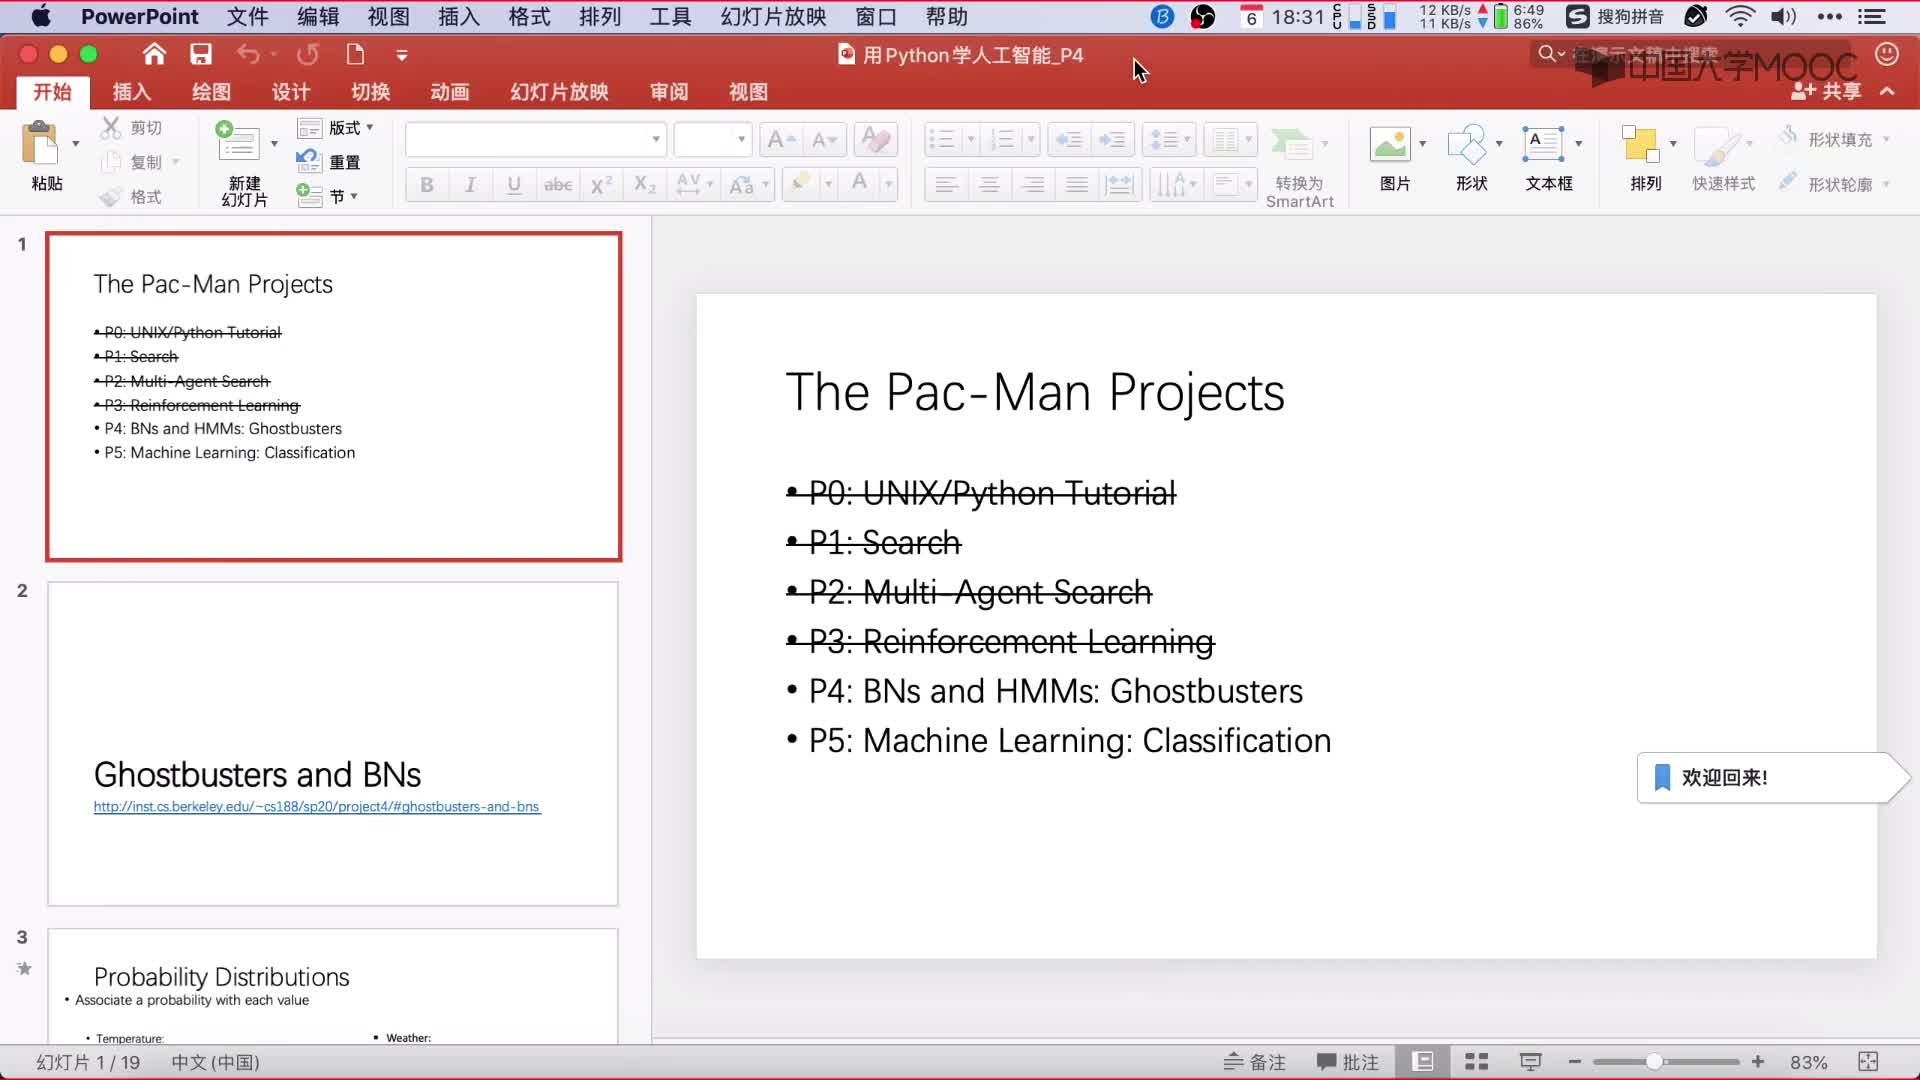
Task: Reset slide with 重置
Action: coord(329,162)
